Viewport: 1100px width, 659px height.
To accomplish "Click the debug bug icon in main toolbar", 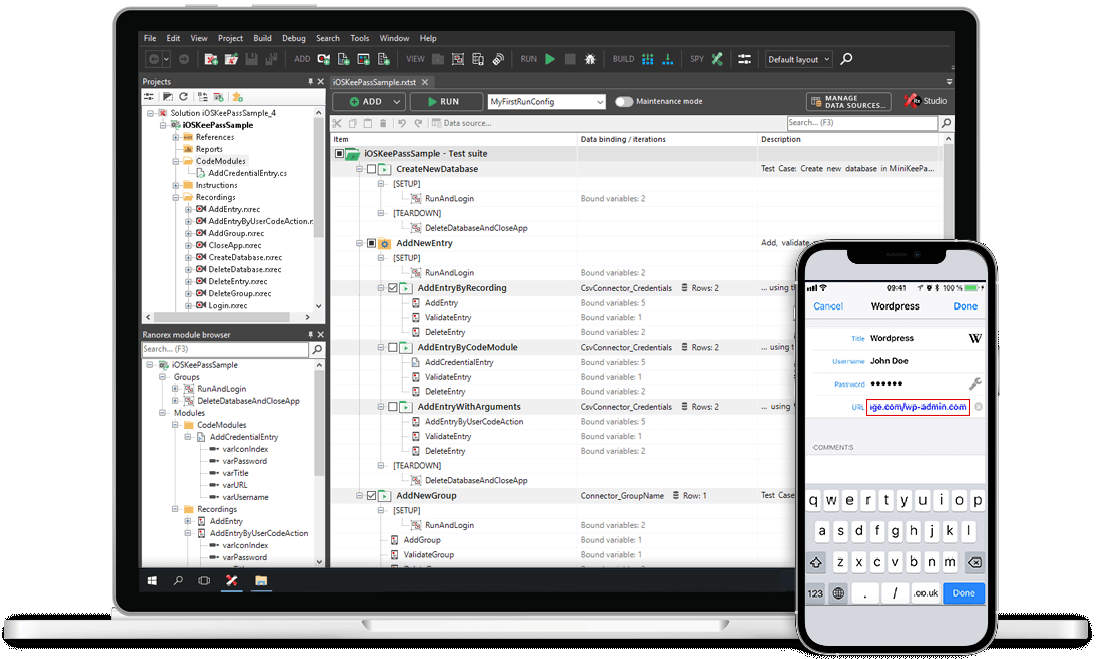I will coord(590,59).
